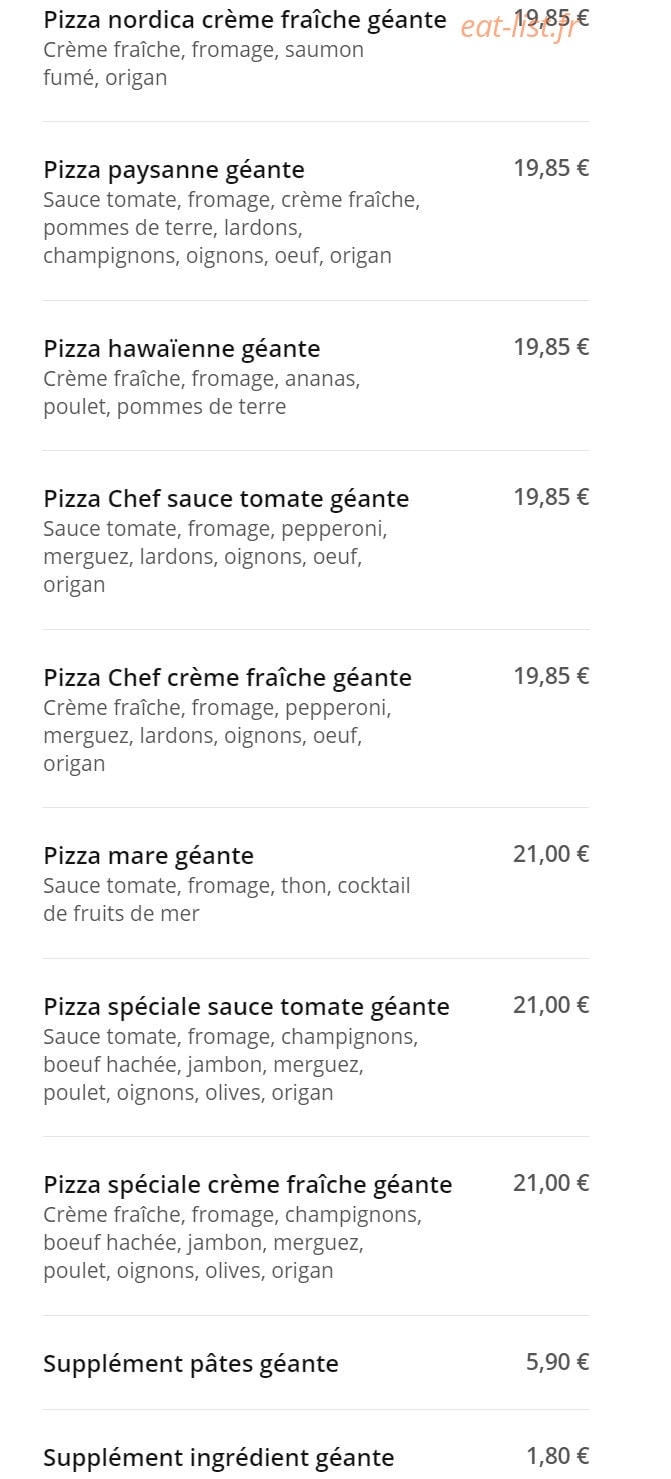Viewport: 671px width, 1479px height.
Task: Select Pizza Chef crème fraîche géante
Action: click(x=315, y=720)
